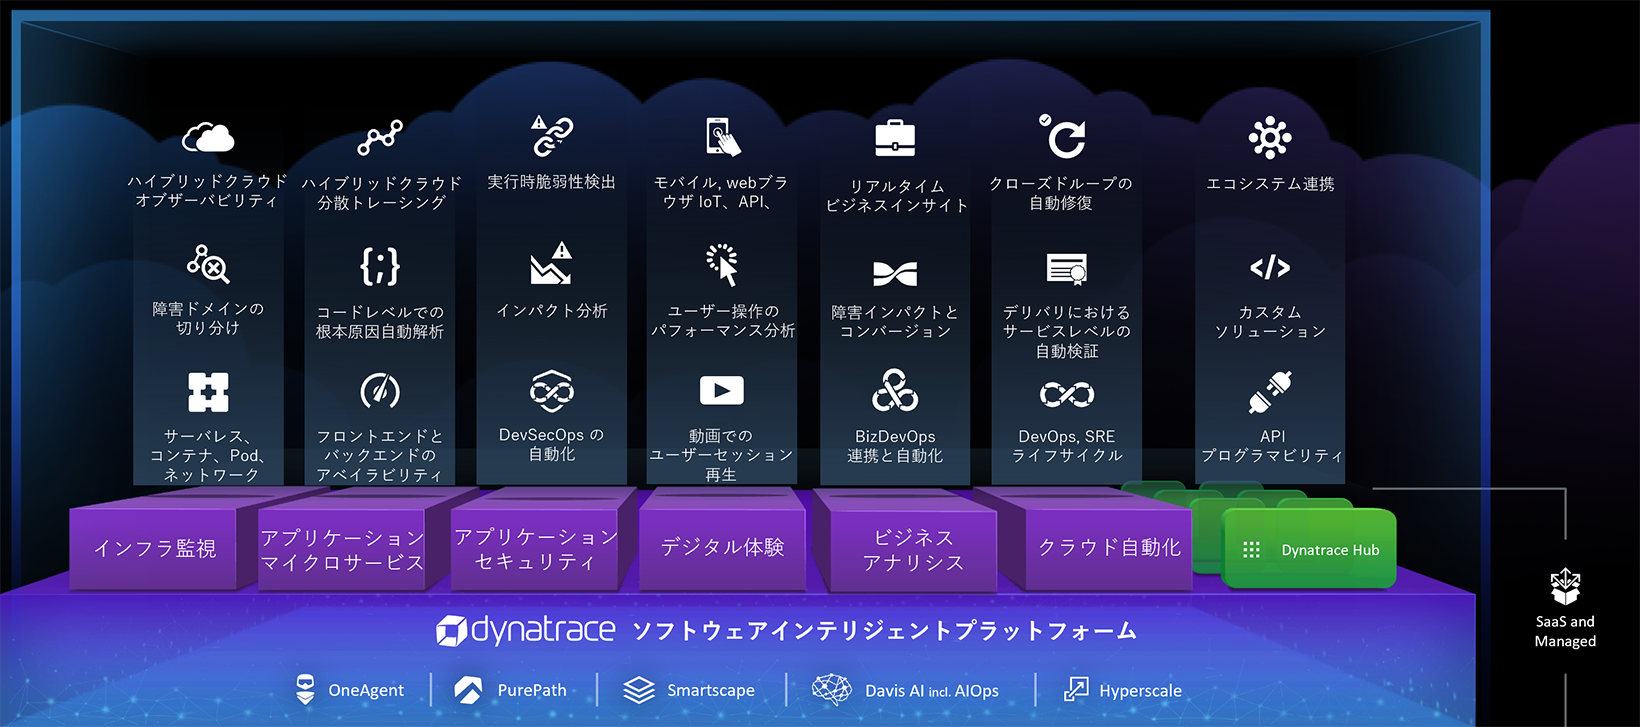This screenshot has height=727, width=1640.
Task: Click the インパクト分析 label
Action: tap(552, 311)
